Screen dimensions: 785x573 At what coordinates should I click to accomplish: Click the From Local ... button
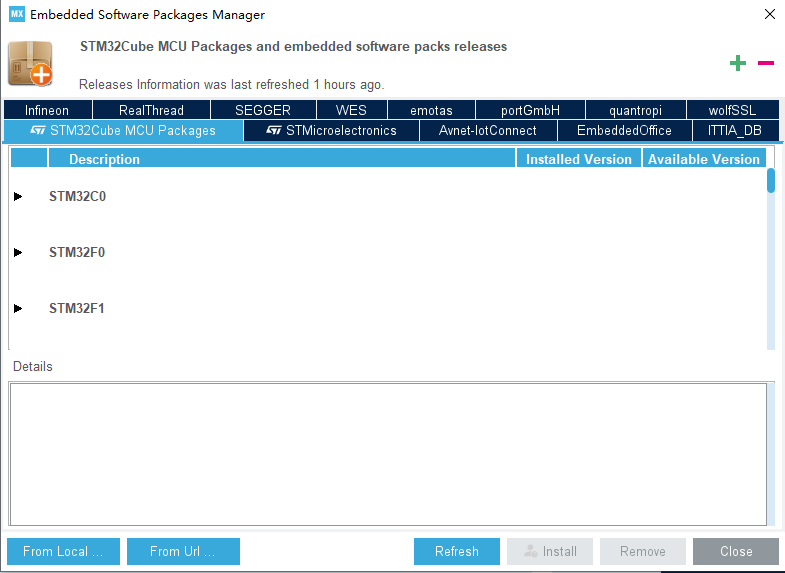pyautogui.click(x=64, y=551)
